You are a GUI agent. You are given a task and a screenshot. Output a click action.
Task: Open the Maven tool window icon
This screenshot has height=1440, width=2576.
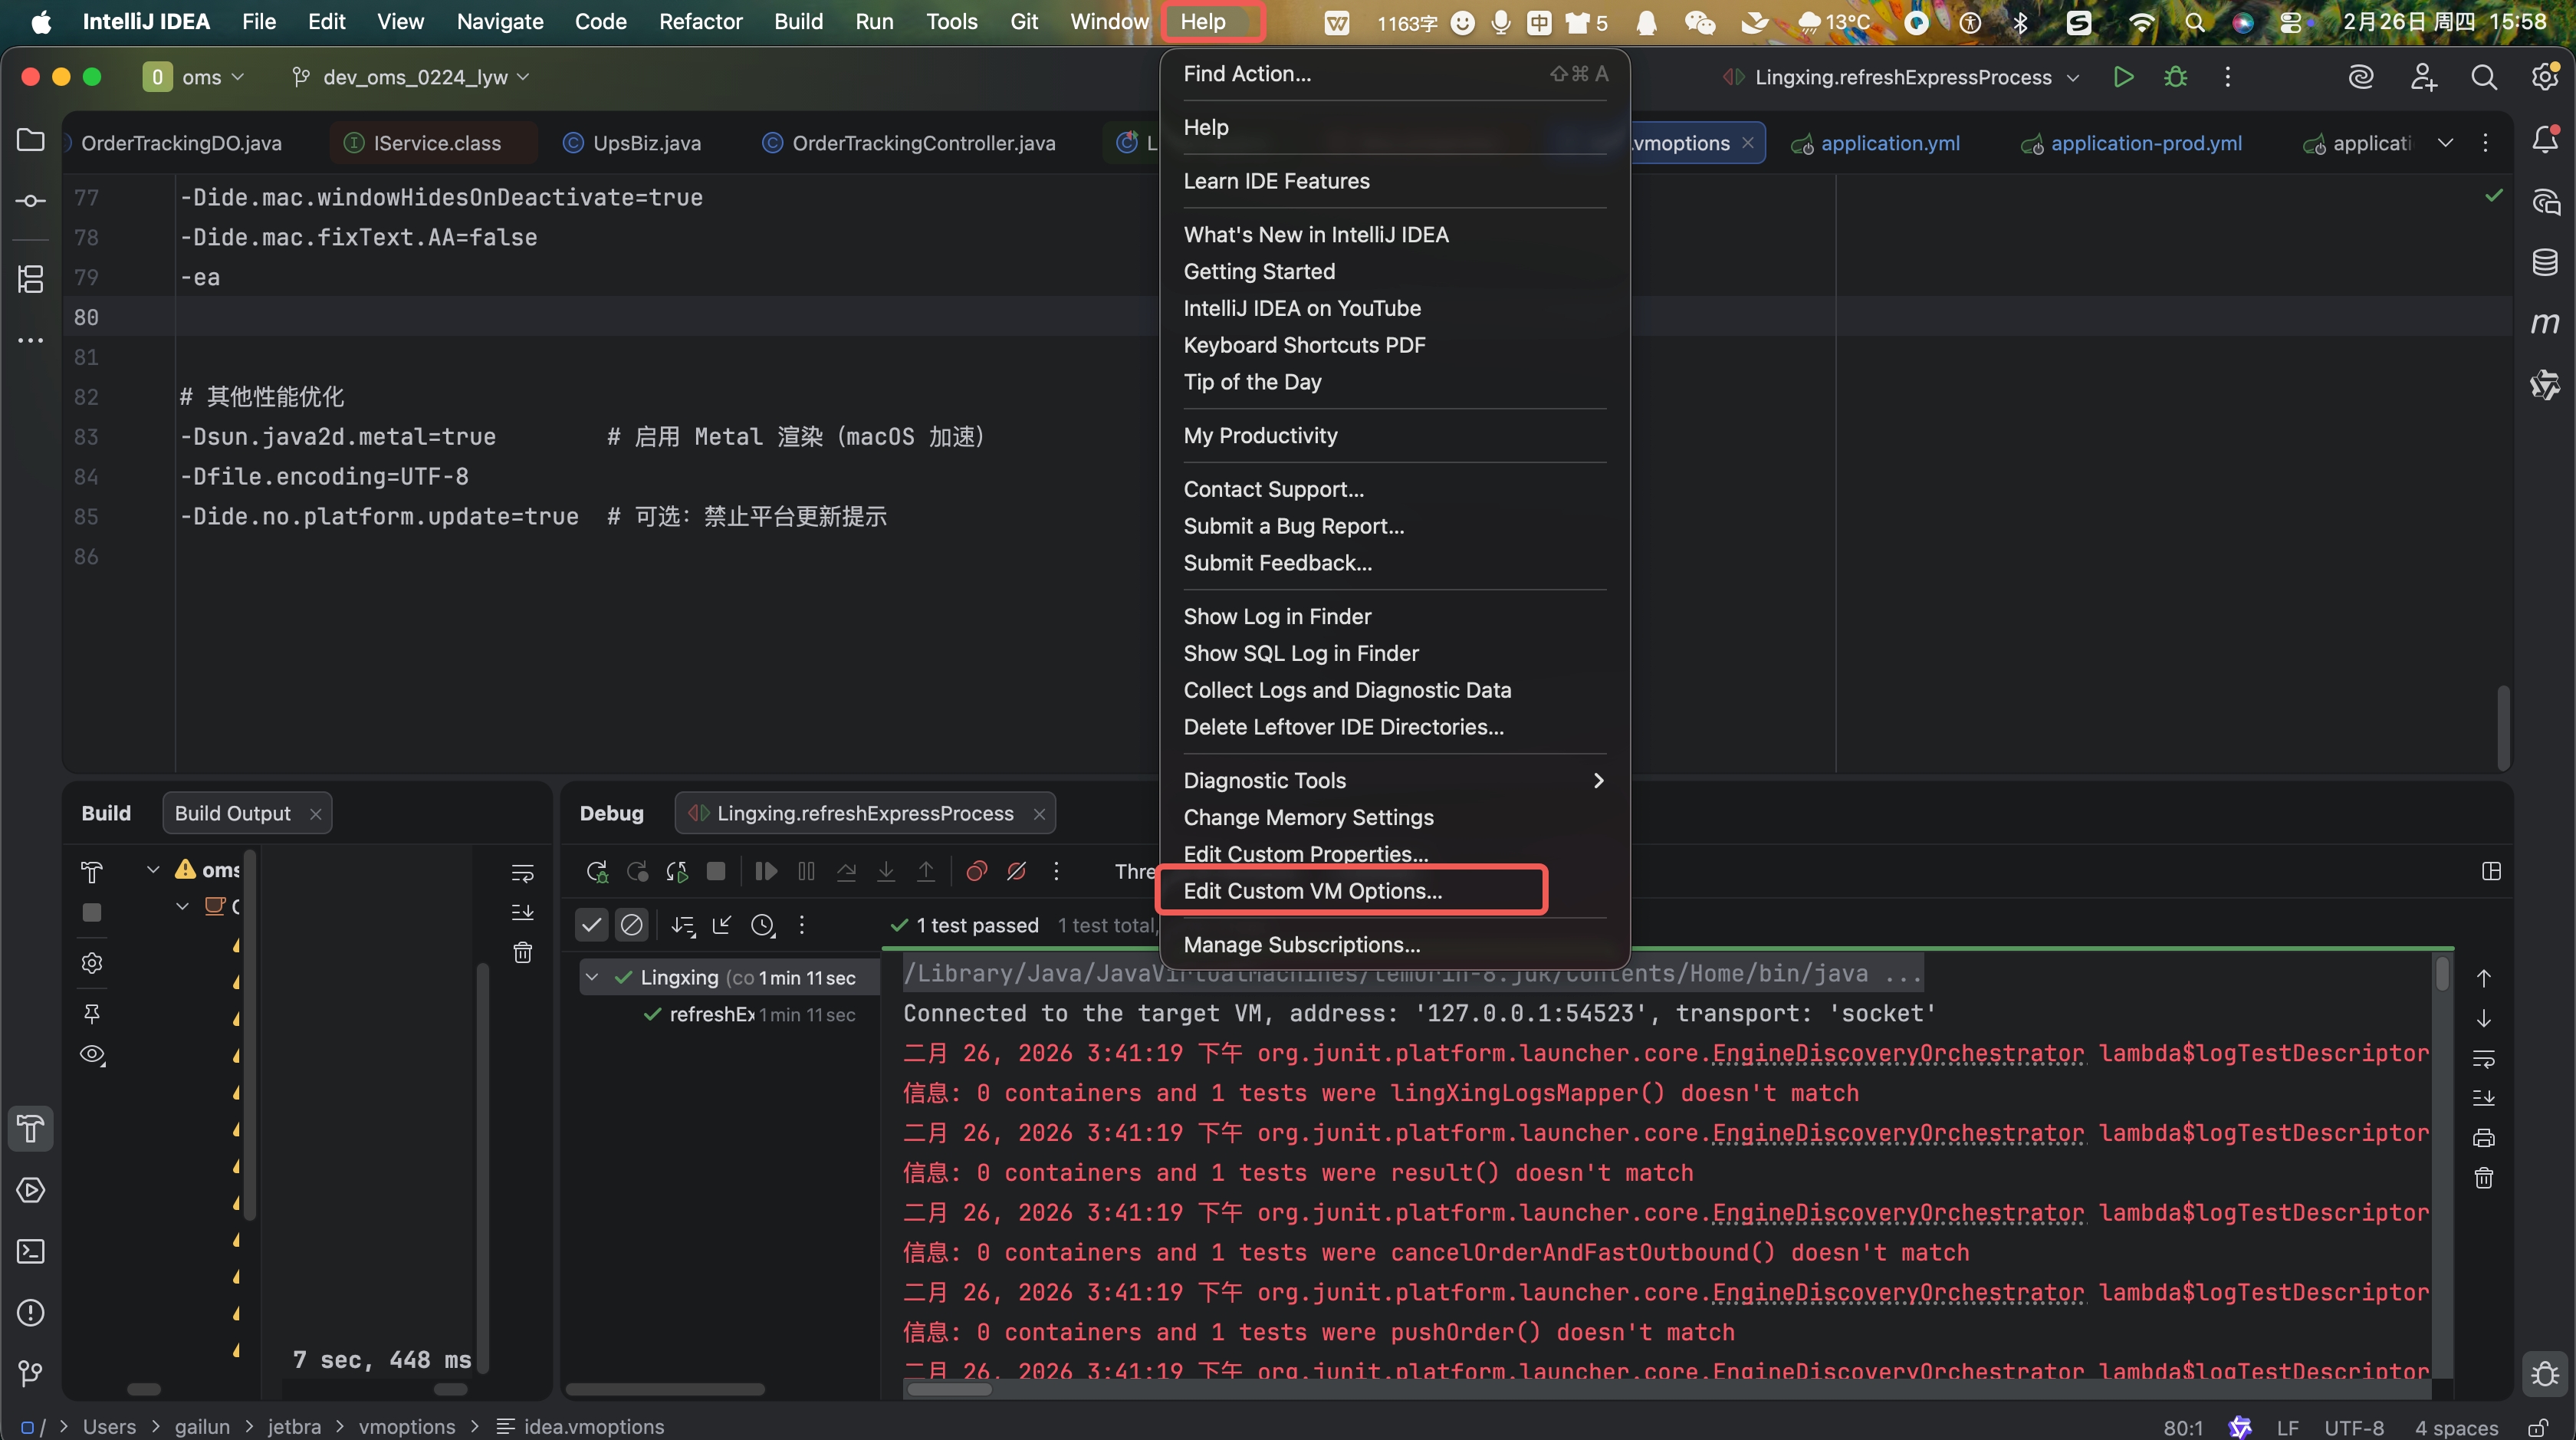[x=2545, y=323]
